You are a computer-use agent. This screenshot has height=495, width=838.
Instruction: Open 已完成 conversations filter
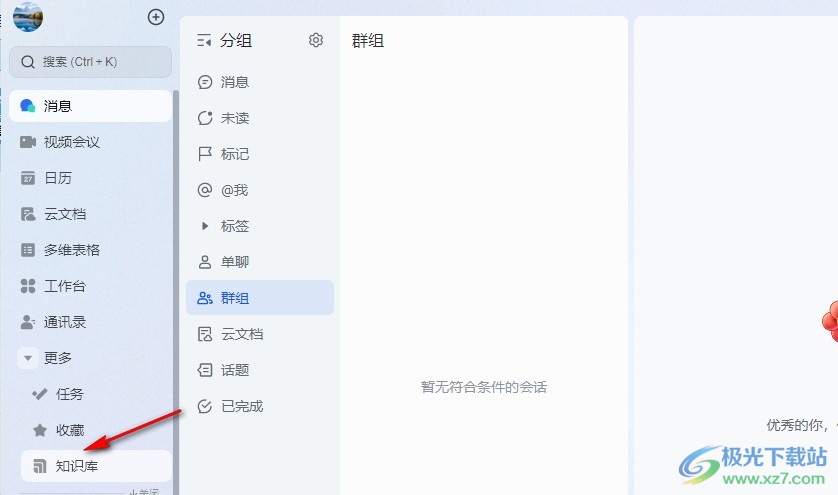tap(260, 406)
